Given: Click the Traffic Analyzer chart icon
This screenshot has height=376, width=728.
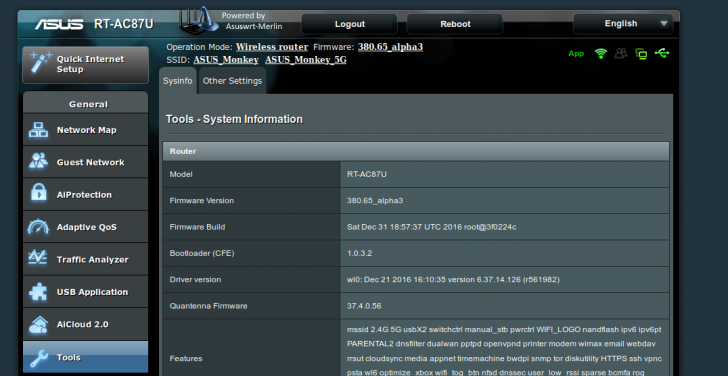Looking at the screenshot, I should pyautogui.click(x=38, y=258).
